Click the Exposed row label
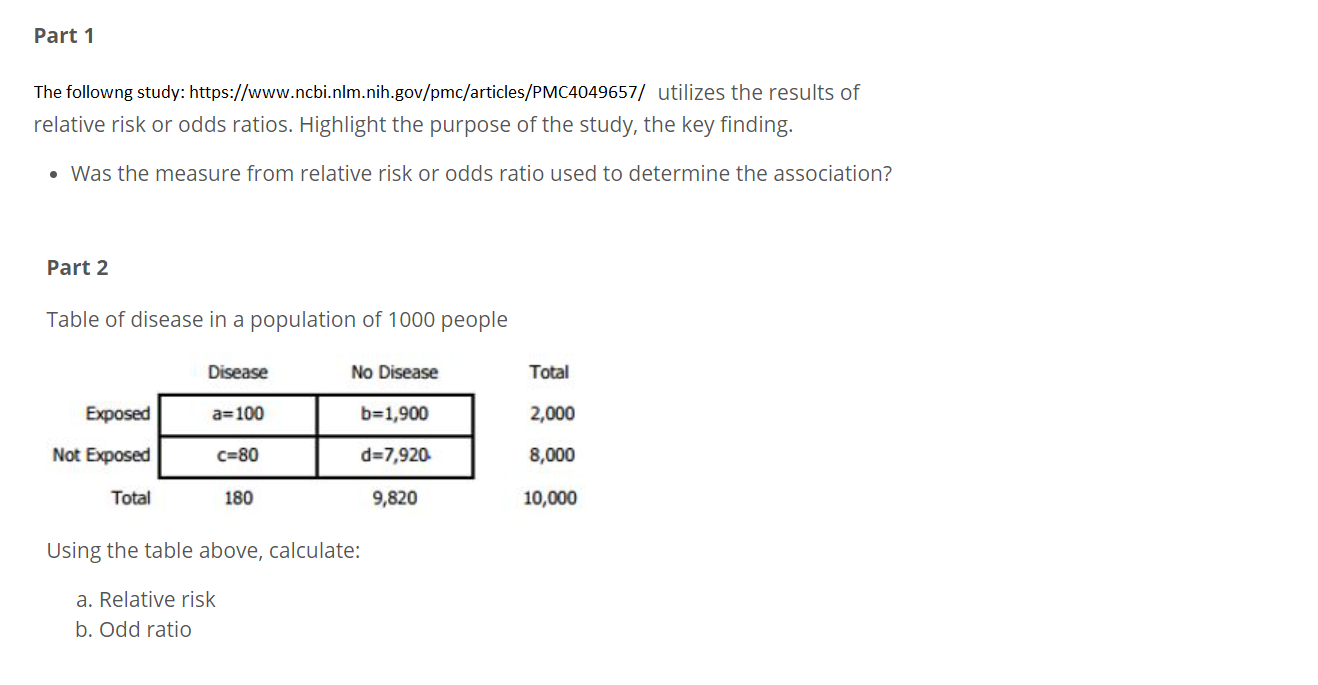Viewport: 1318px width, 685px height. pos(118,414)
